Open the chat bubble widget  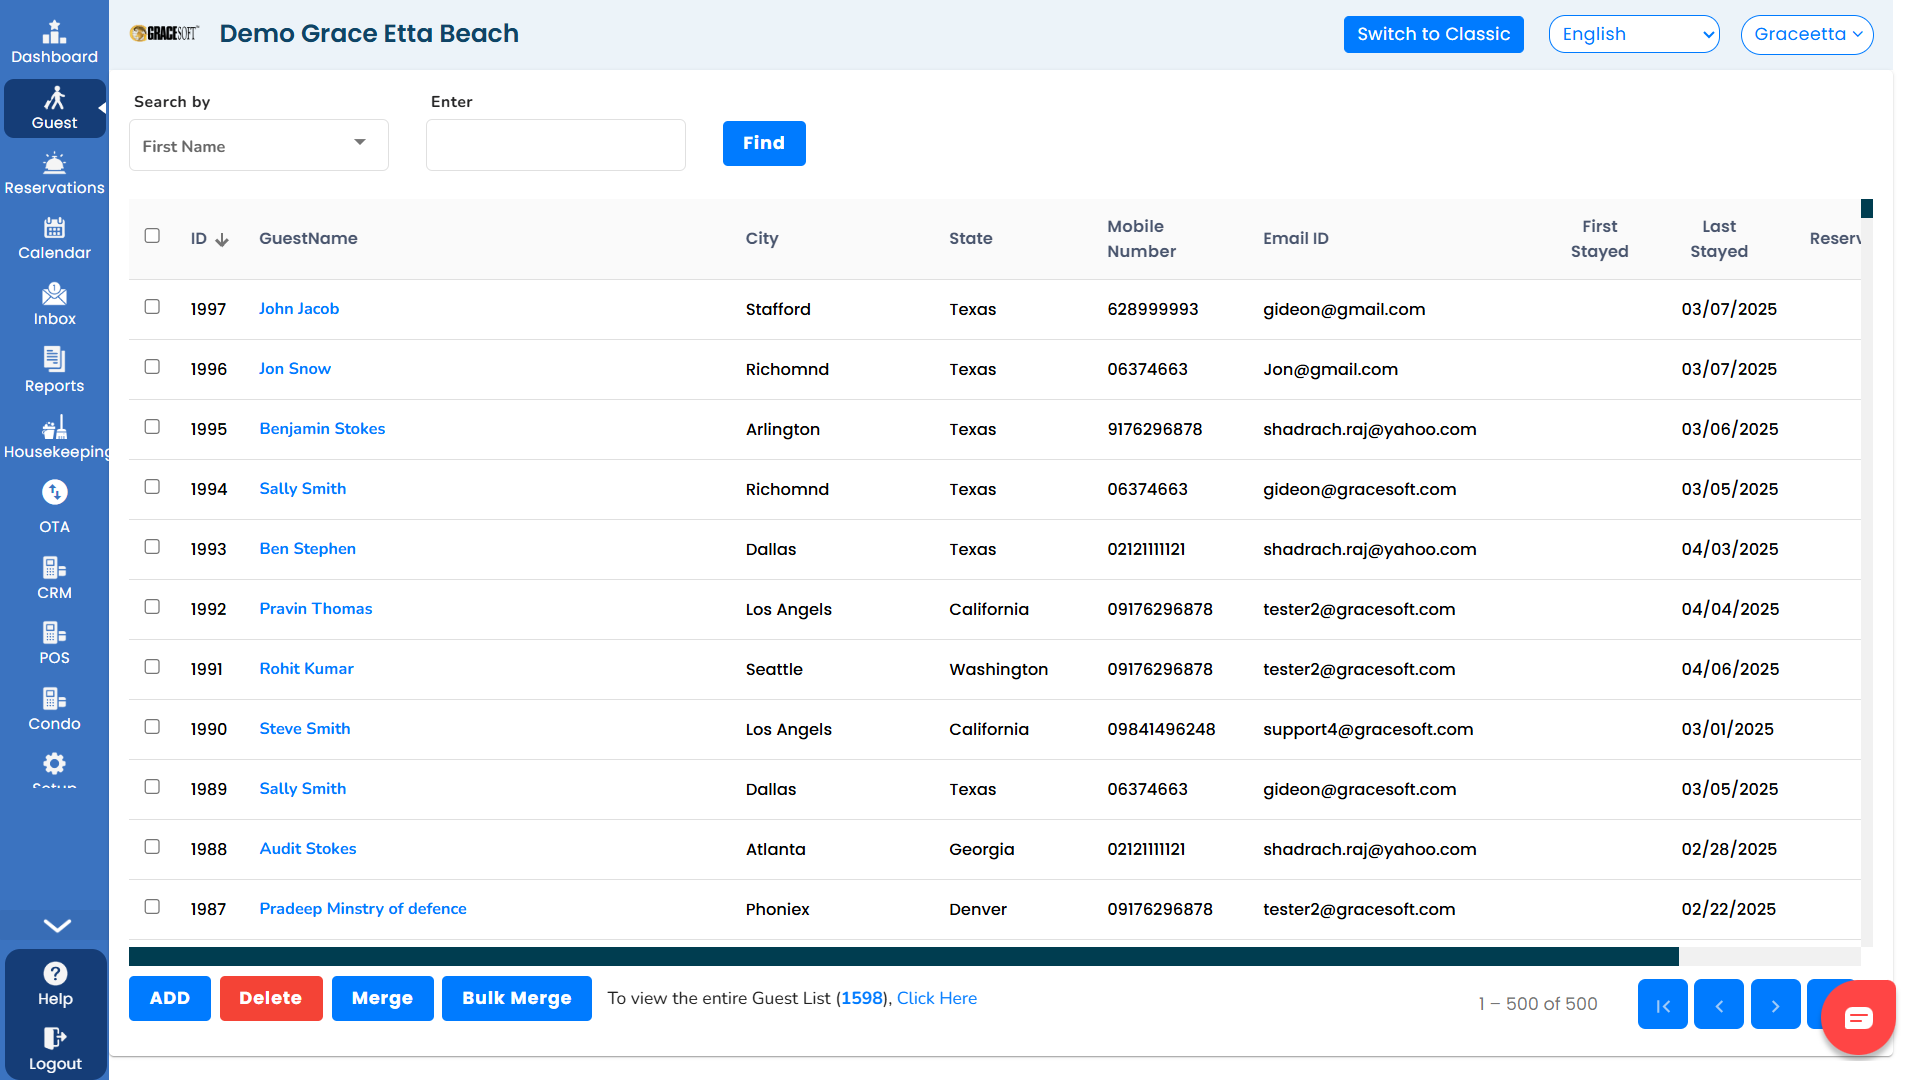point(1858,1018)
